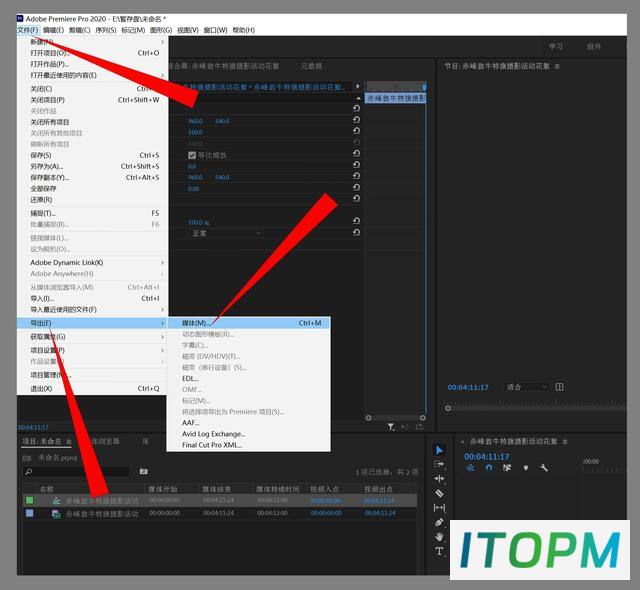Reset the 100.0 scale value

coord(356,131)
